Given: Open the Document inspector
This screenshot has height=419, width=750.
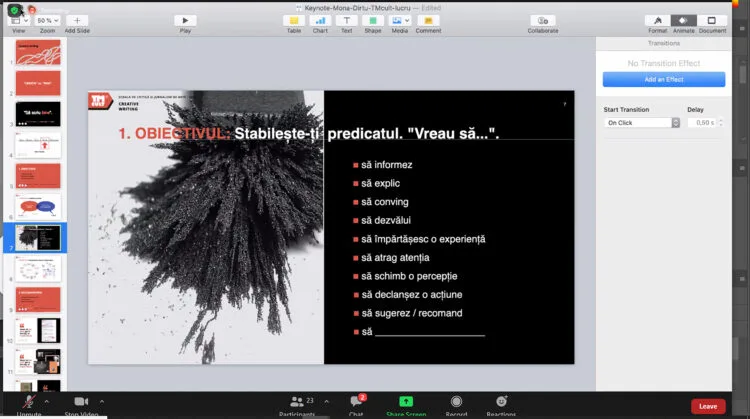Looking at the screenshot, I should 712,21.
